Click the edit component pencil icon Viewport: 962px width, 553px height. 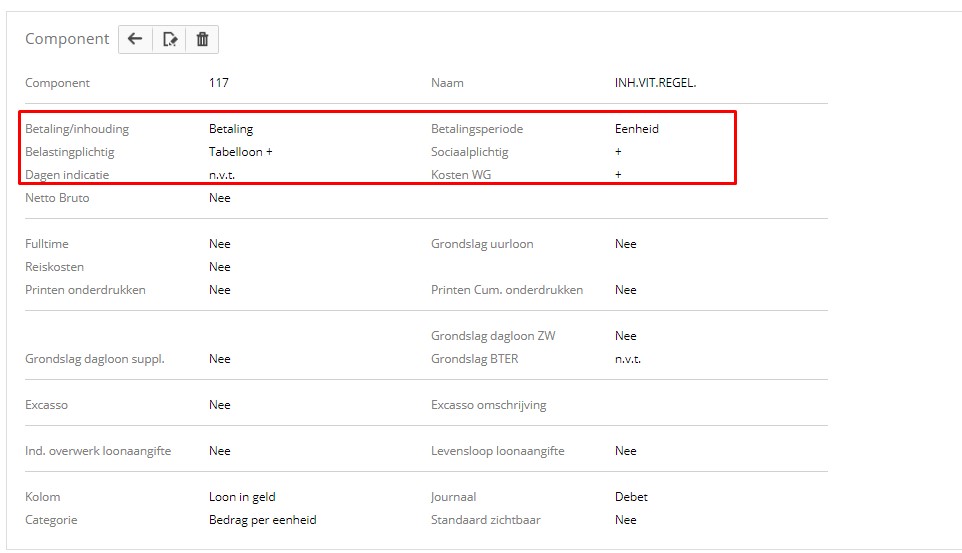[169, 39]
